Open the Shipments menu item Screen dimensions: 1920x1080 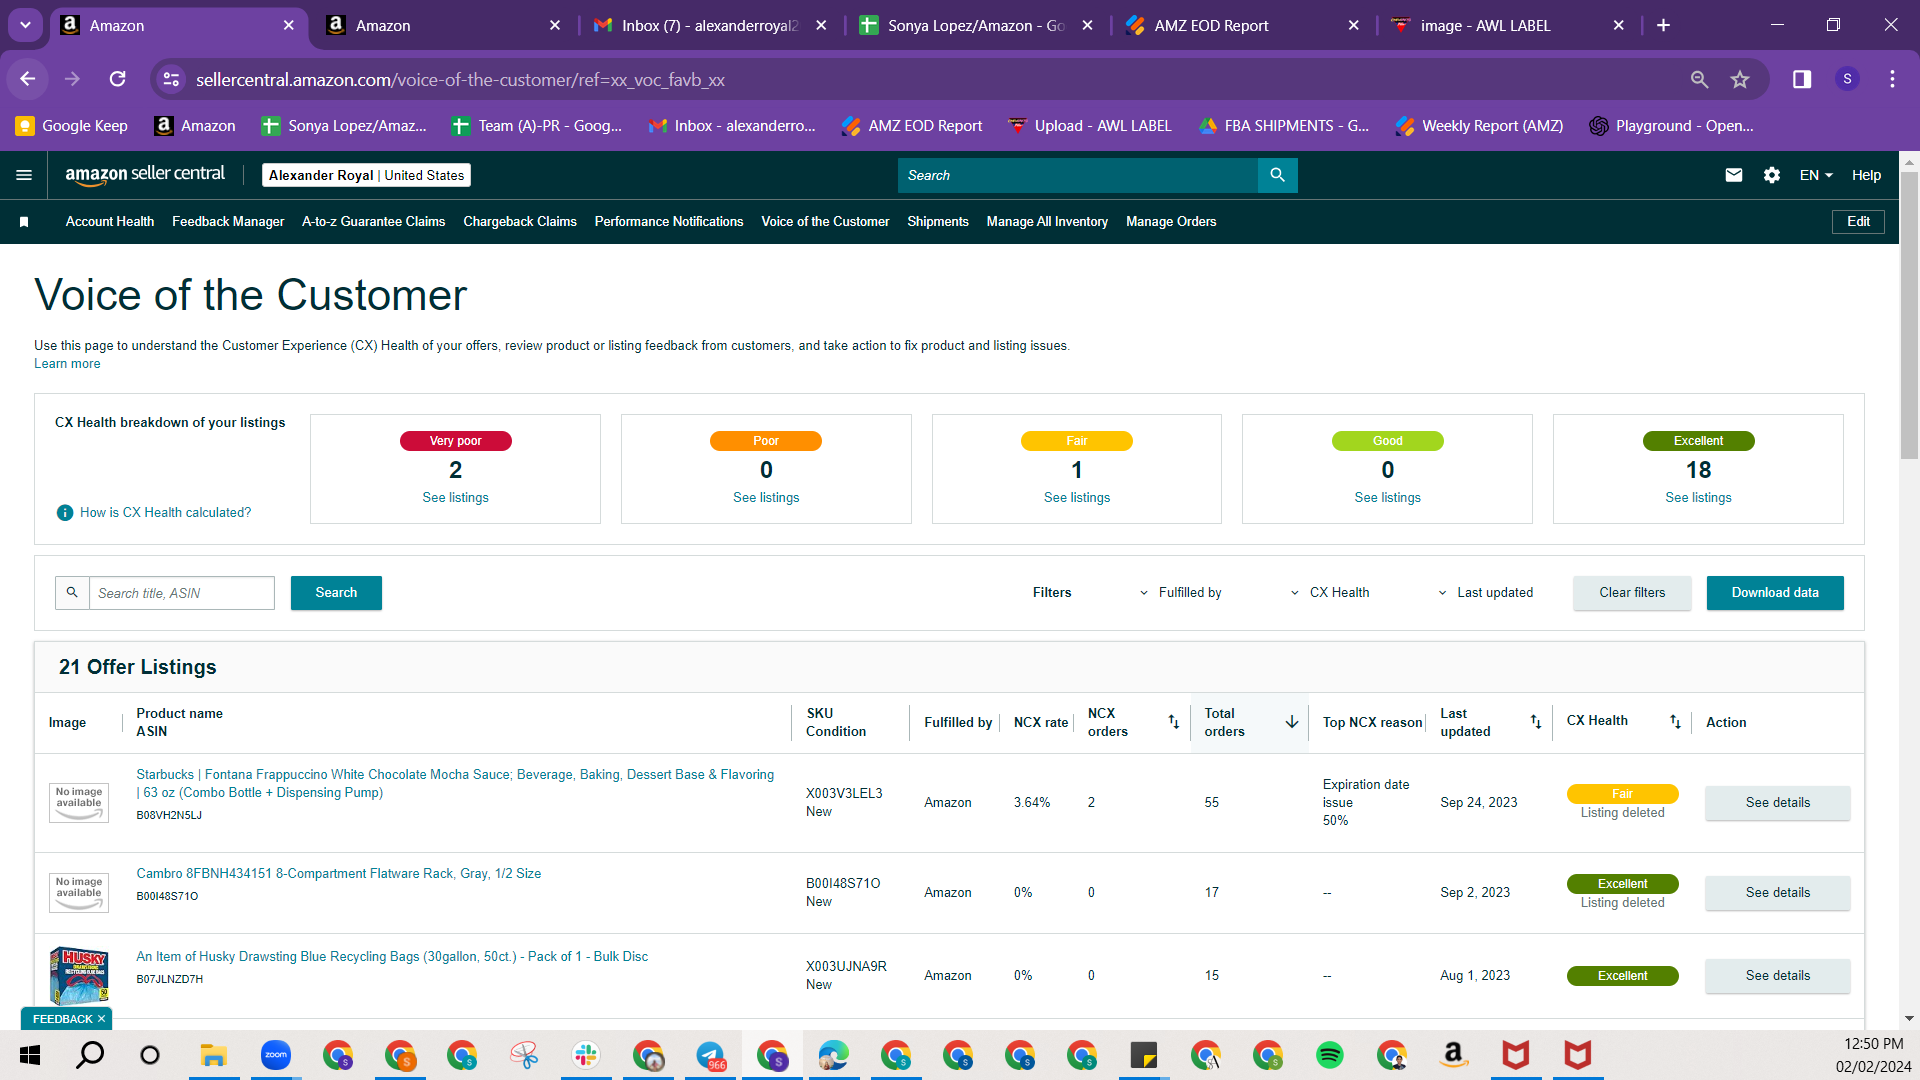tap(938, 222)
